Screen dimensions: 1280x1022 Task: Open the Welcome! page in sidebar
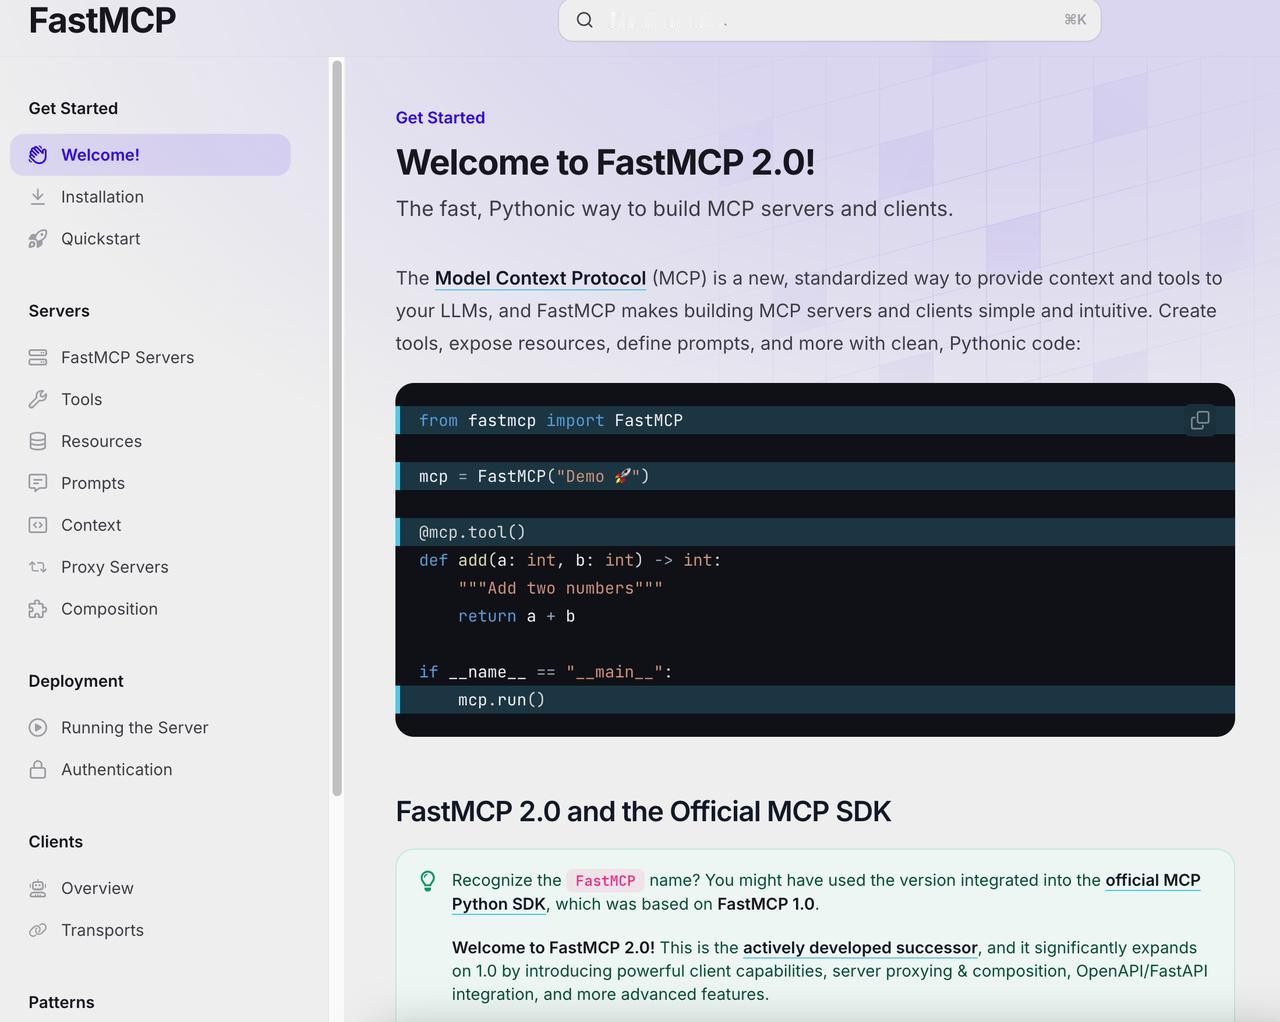pos(150,155)
